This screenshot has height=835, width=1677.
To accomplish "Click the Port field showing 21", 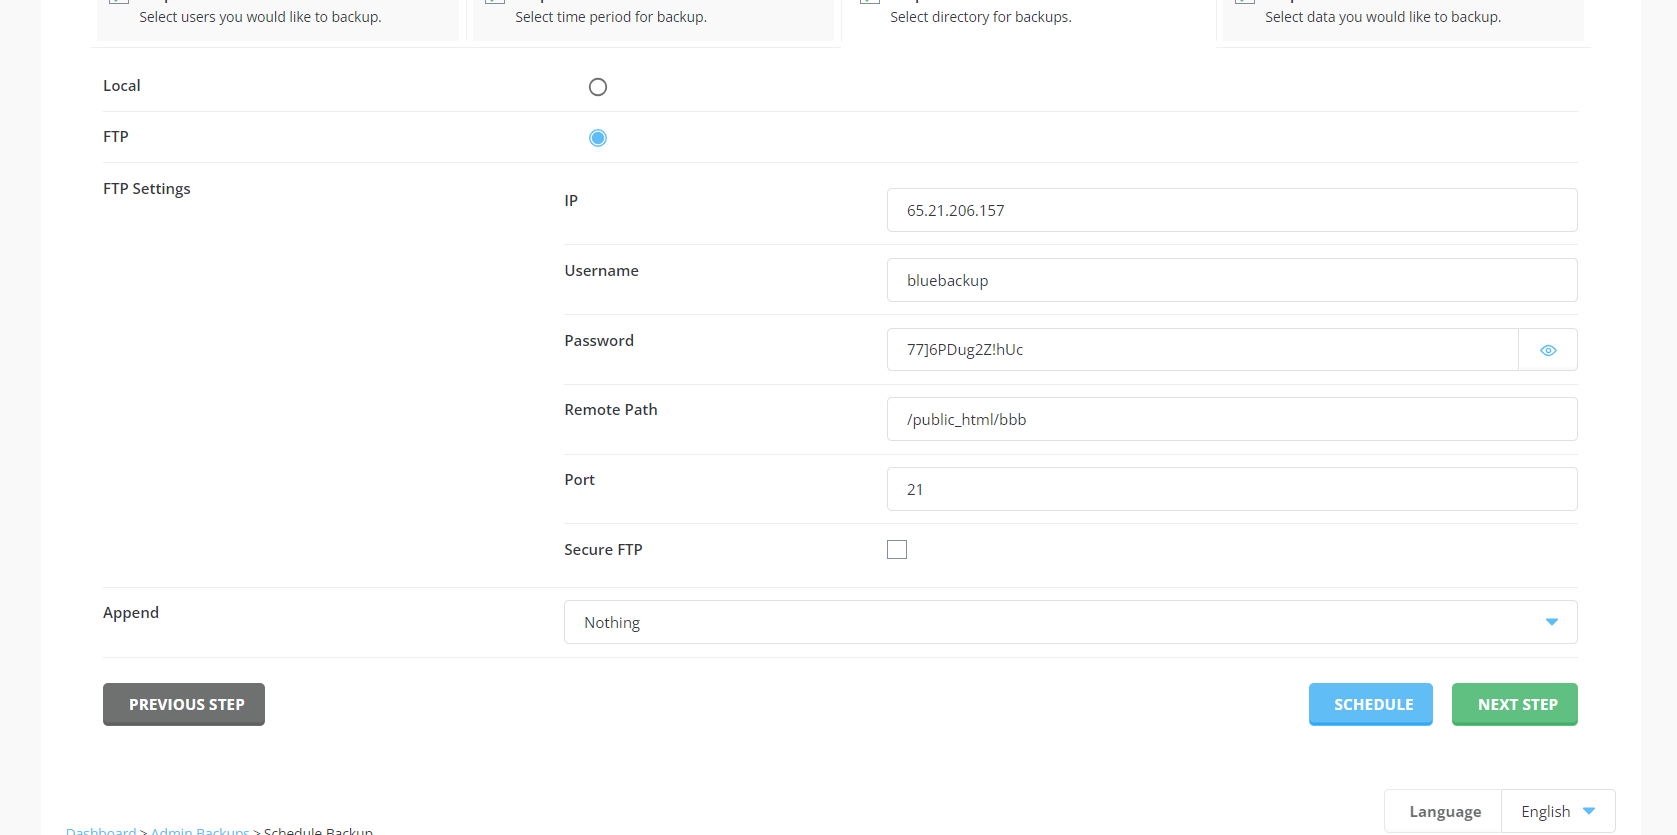I will 1231,489.
